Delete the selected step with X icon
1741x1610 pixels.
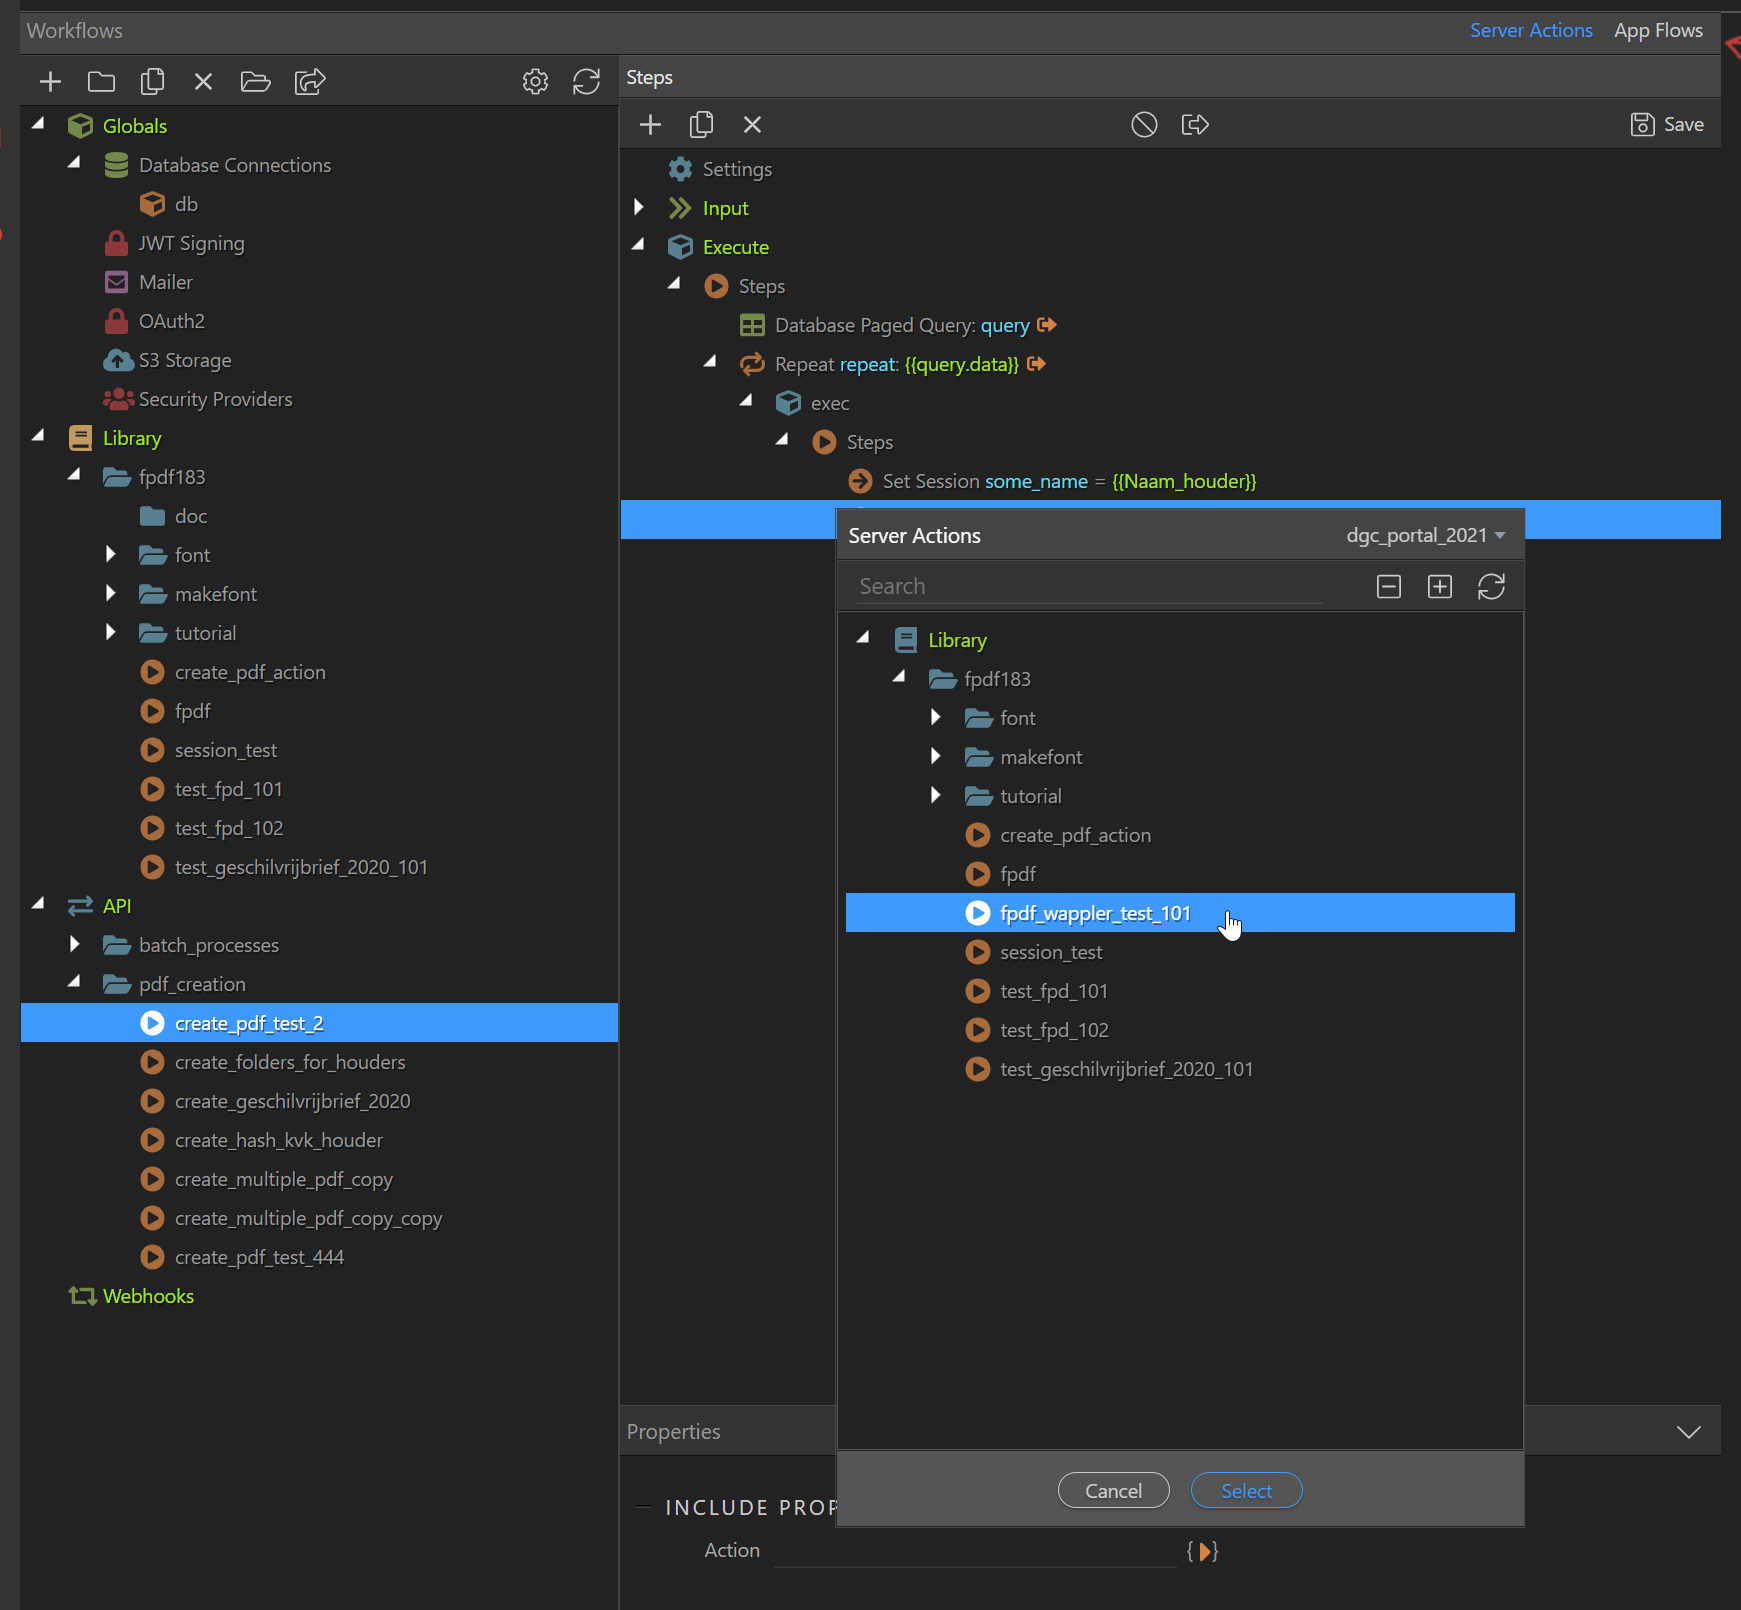tap(752, 125)
